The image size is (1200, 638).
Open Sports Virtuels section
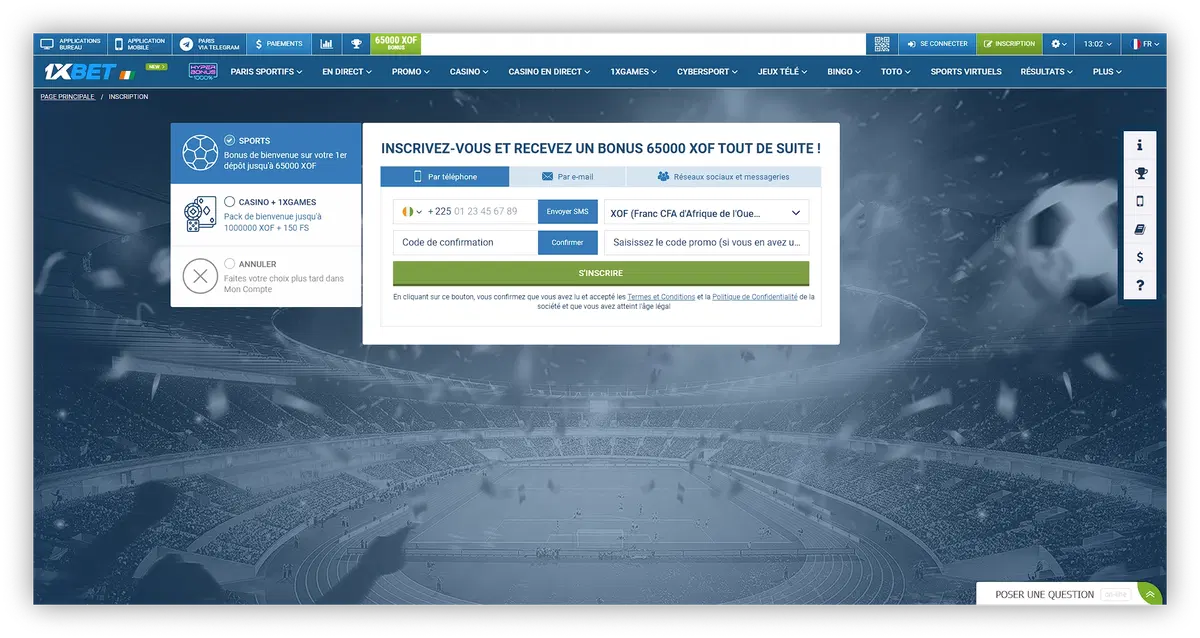(x=967, y=72)
